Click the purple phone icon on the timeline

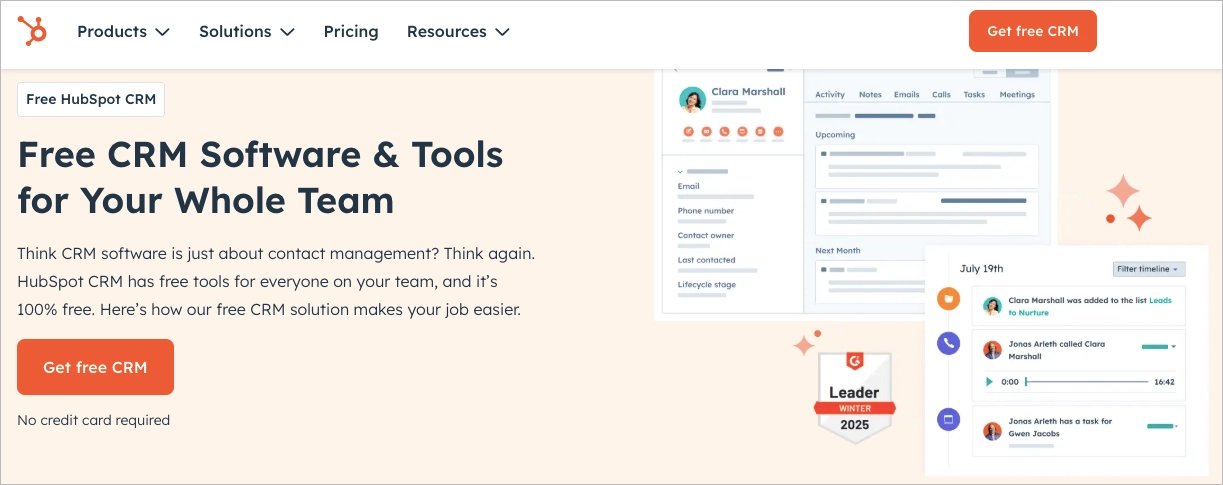948,344
